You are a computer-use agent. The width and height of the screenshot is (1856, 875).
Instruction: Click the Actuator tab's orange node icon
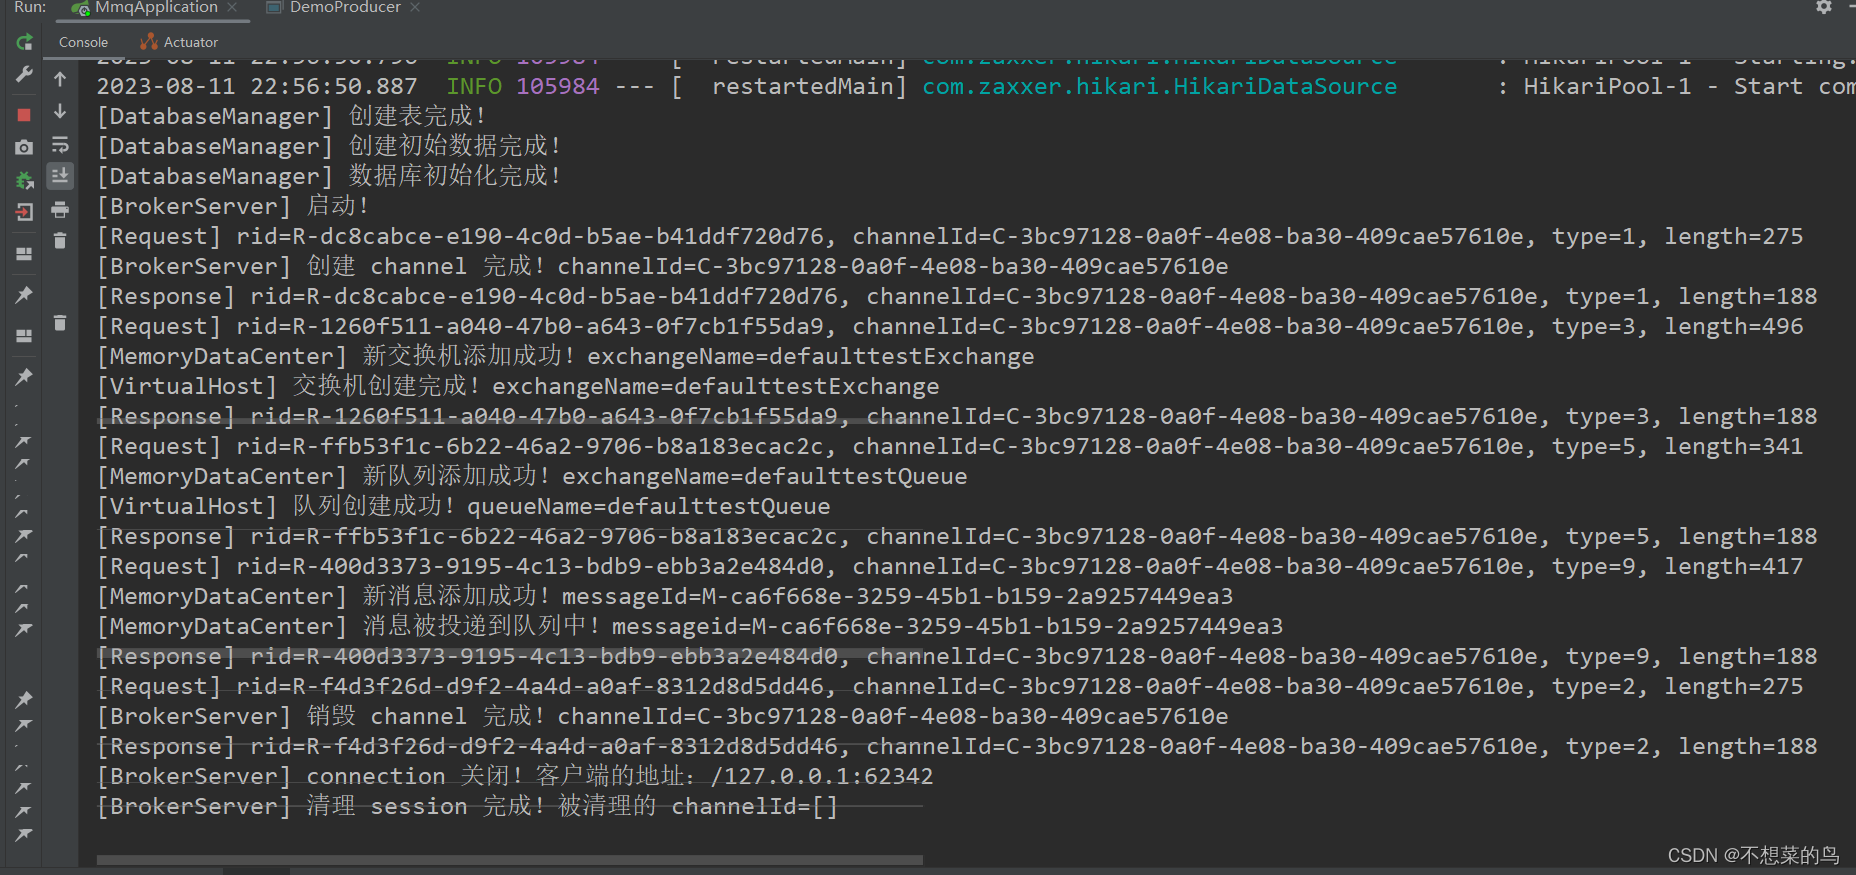[x=149, y=42]
